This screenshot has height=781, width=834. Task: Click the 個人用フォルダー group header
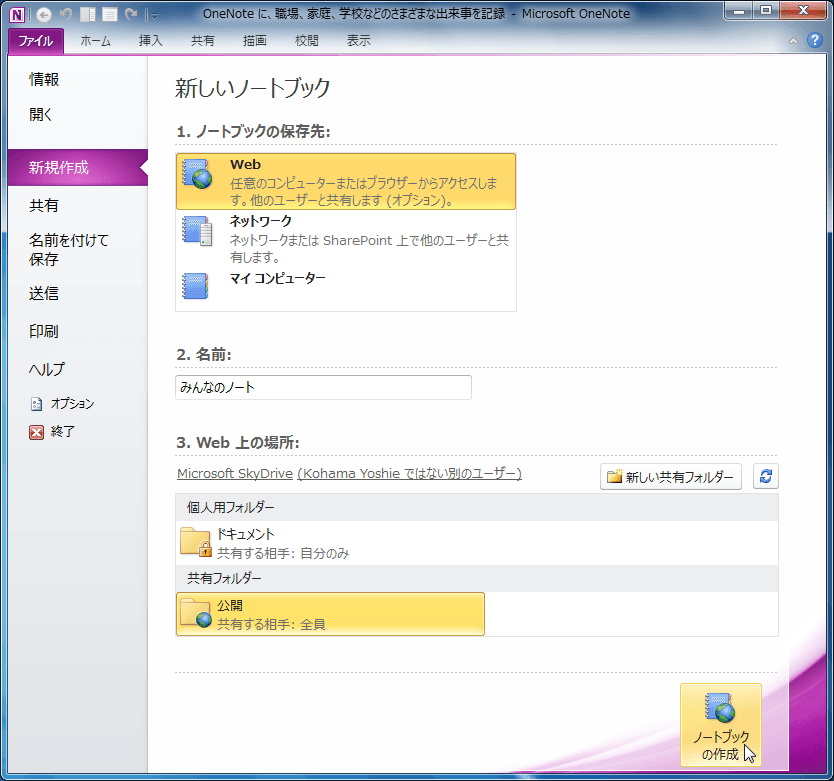(477, 508)
